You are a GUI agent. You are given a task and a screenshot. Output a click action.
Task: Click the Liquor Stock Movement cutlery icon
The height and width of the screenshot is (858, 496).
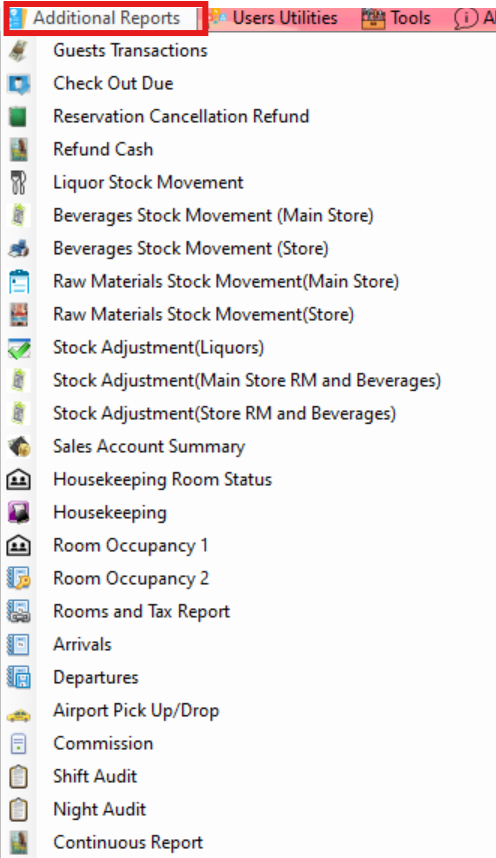tap(19, 183)
